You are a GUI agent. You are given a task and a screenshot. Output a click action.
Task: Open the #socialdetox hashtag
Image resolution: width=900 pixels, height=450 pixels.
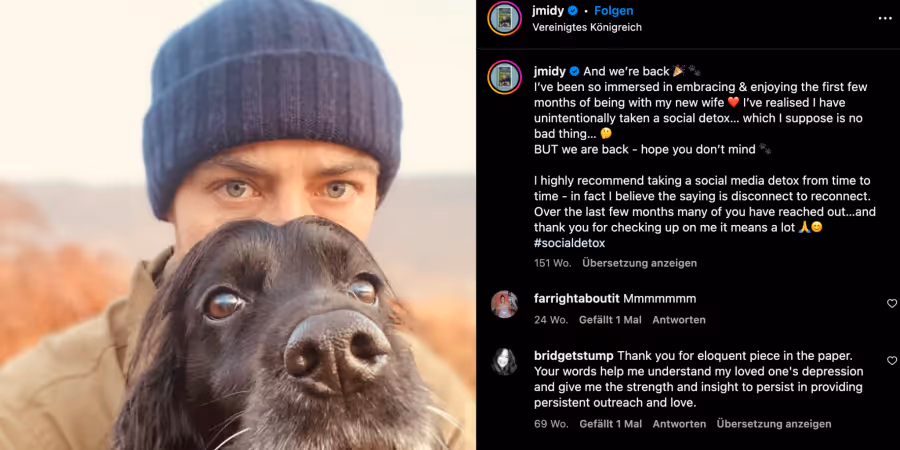coord(569,243)
